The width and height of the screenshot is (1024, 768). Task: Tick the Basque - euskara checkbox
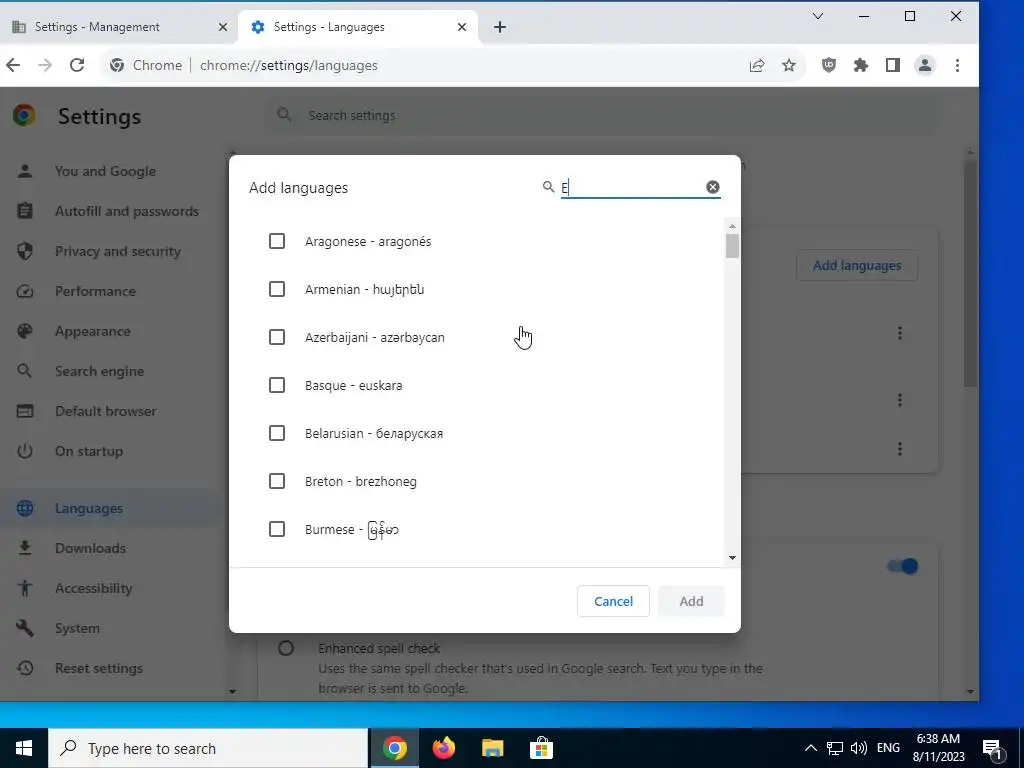point(277,385)
